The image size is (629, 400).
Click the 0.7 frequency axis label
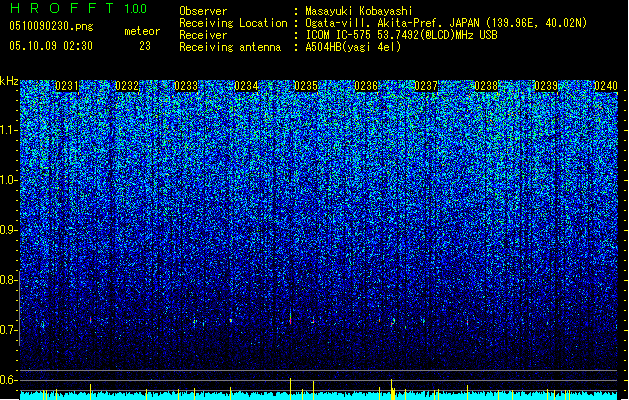pos(9,330)
